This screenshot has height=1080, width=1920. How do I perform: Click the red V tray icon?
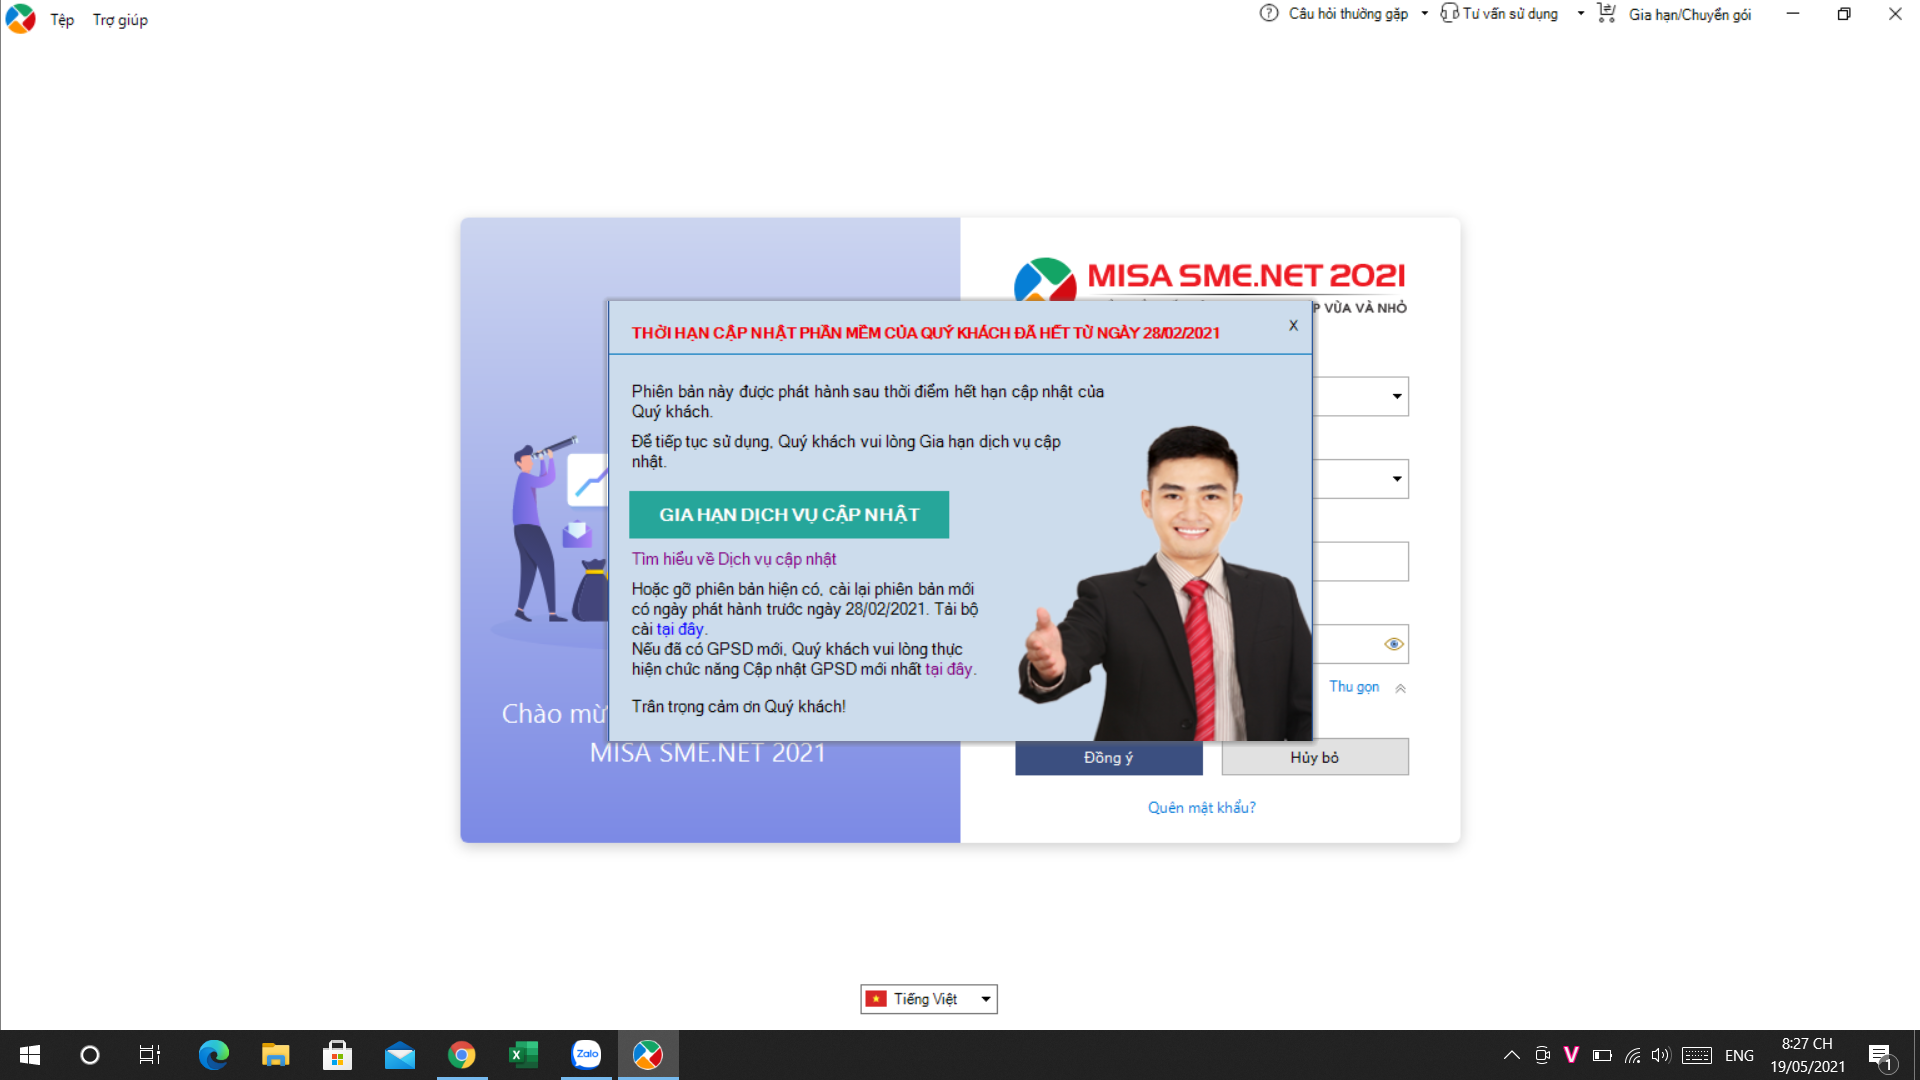[x=1571, y=1055]
